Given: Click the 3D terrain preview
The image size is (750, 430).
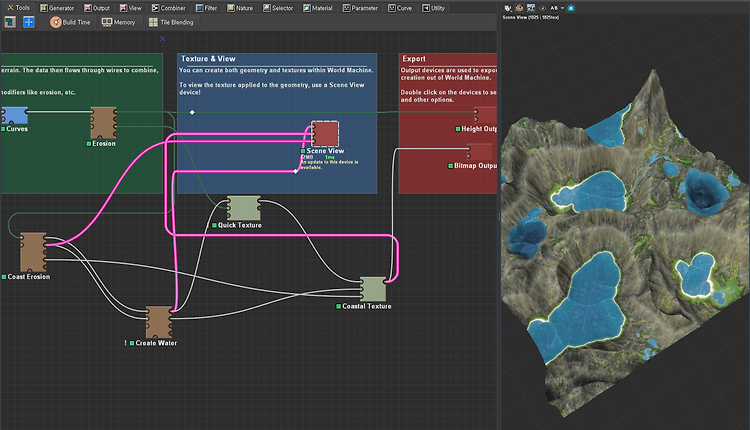Looking at the screenshot, I should click(624, 244).
